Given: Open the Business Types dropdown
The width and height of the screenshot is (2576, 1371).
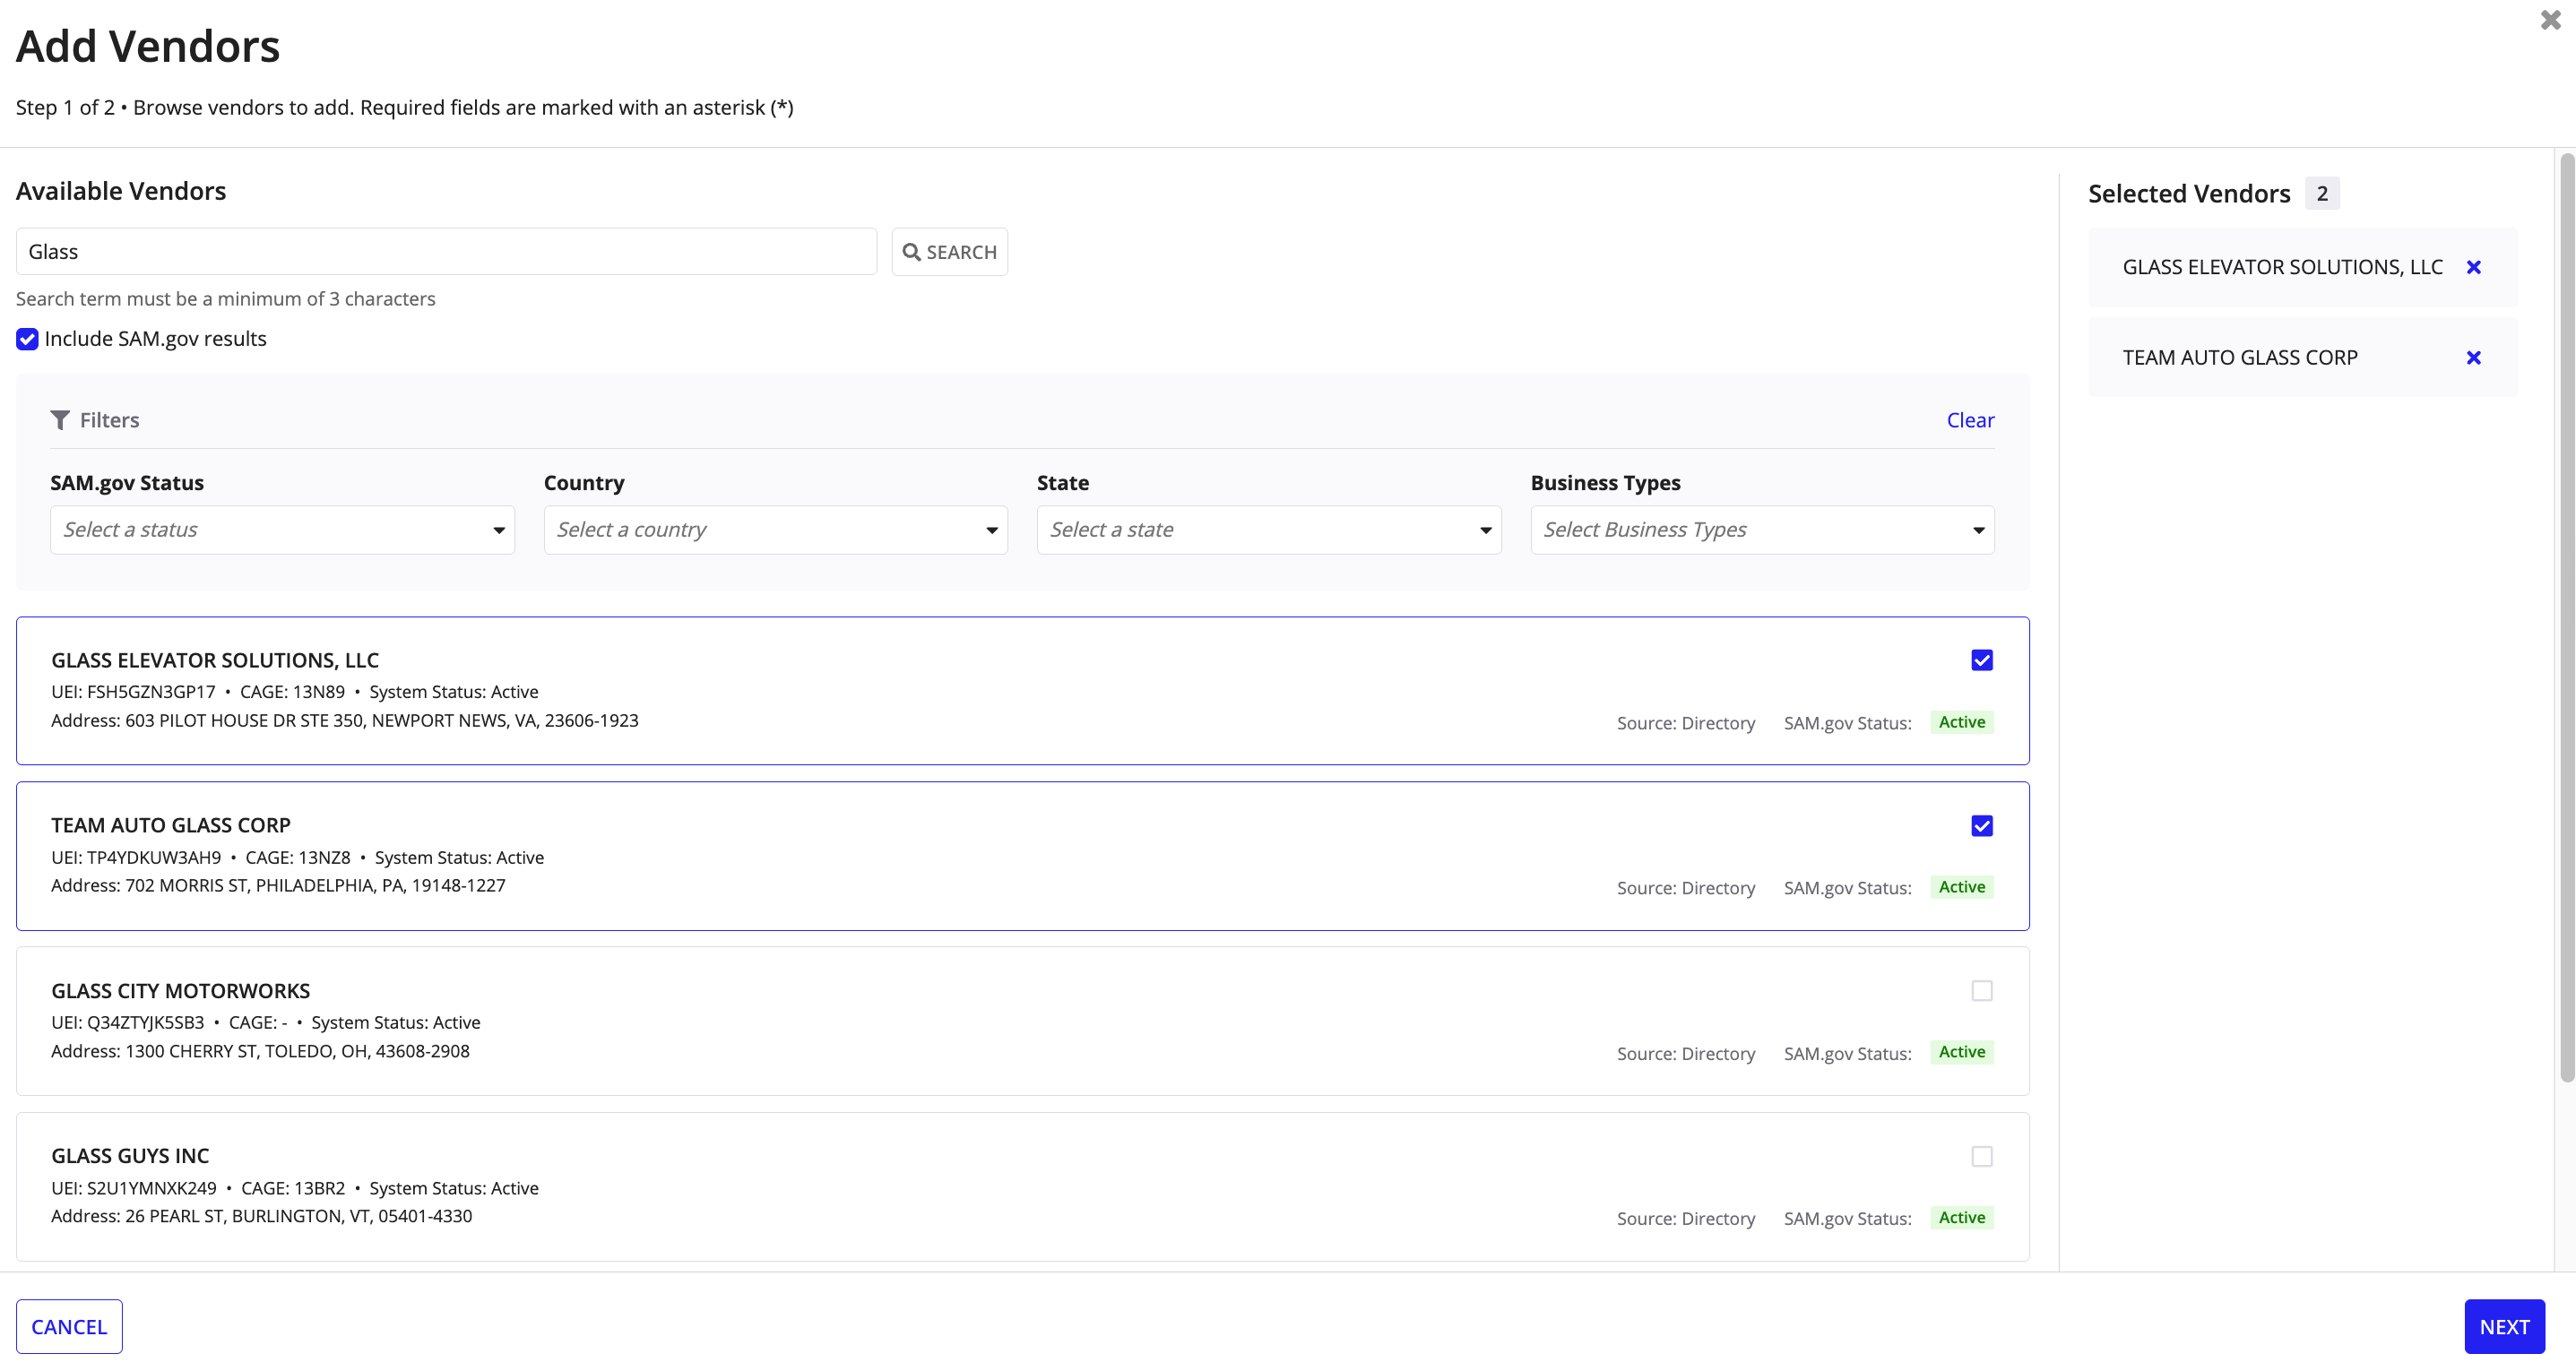Looking at the screenshot, I should (1762, 530).
